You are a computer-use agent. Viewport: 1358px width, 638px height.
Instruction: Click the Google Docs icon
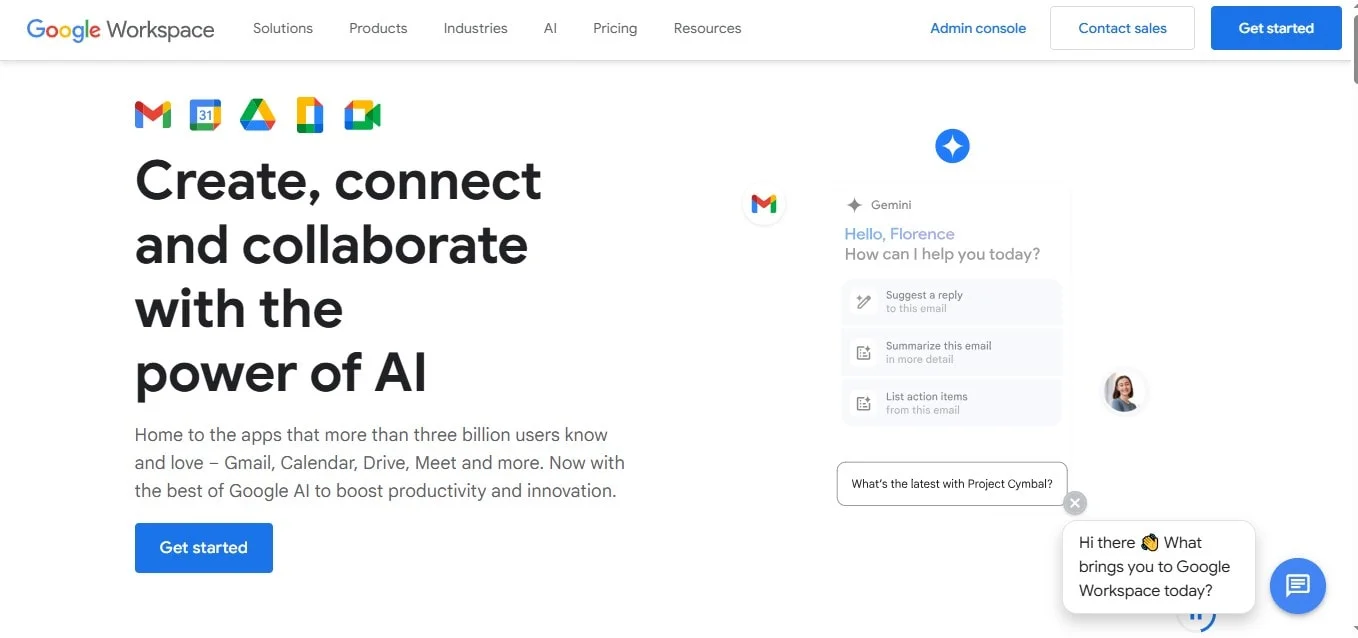tap(310, 114)
